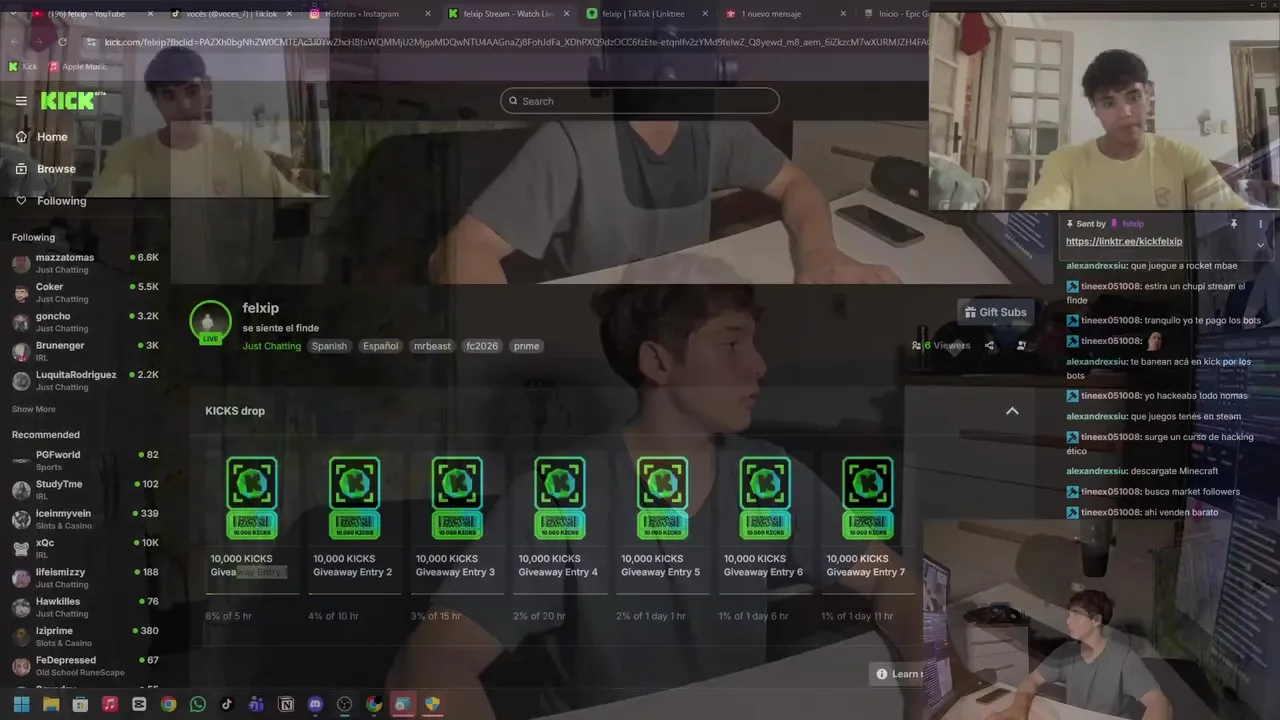Open Iziprime recommended channel
Image resolution: width=1280 pixels, height=720 pixels.
(x=85, y=637)
